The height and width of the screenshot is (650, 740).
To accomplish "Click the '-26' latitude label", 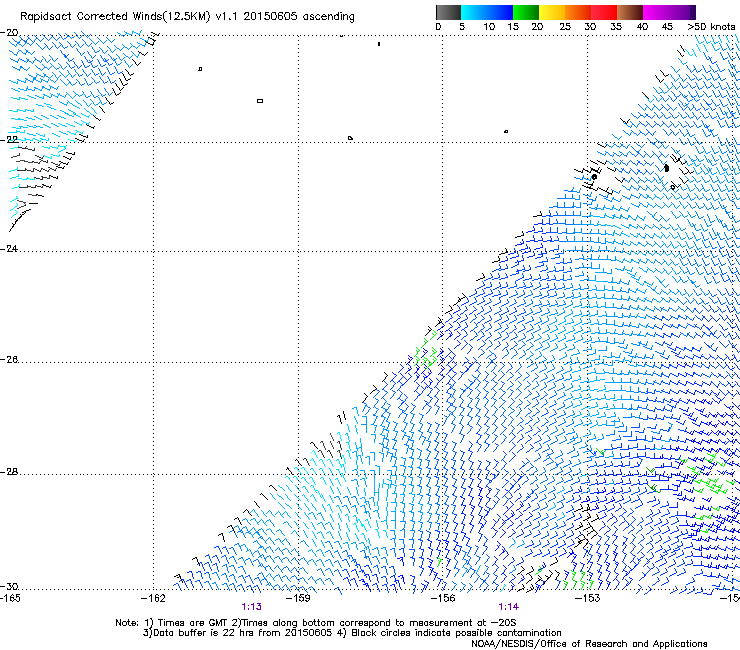I will tap(9, 360).
